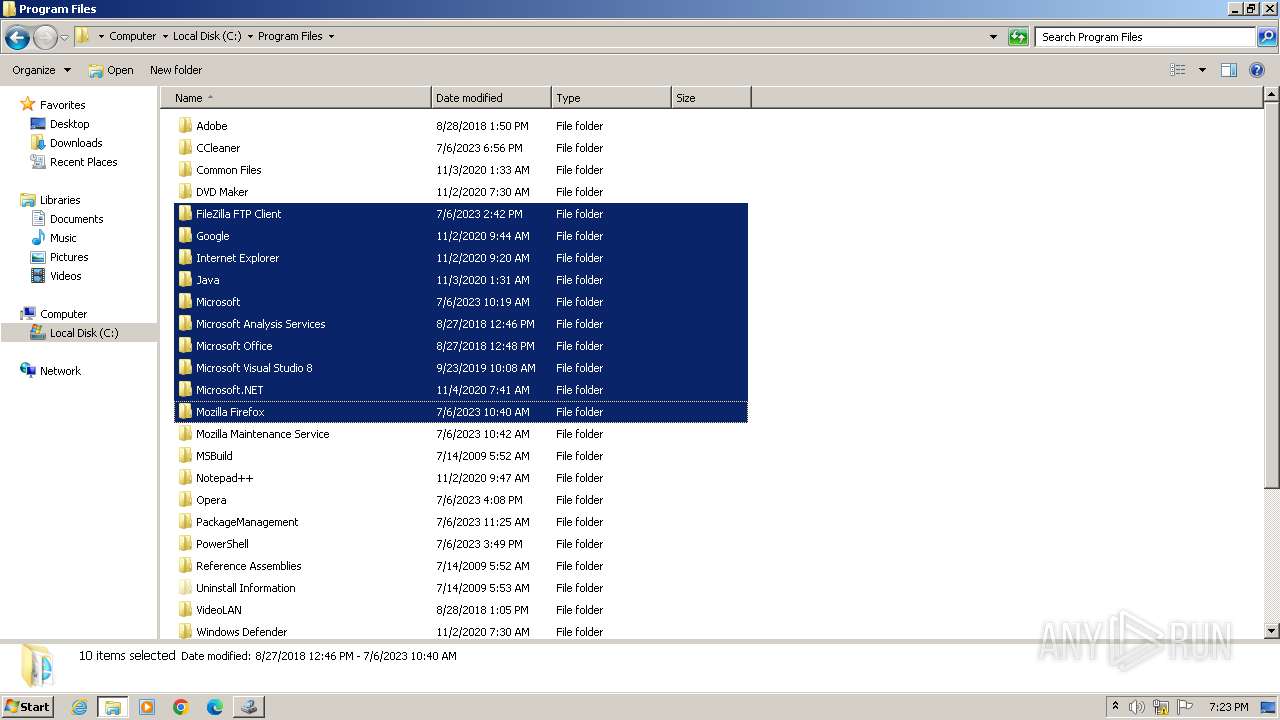
Task: Sort by the Name column header
Action: (296, 98)
